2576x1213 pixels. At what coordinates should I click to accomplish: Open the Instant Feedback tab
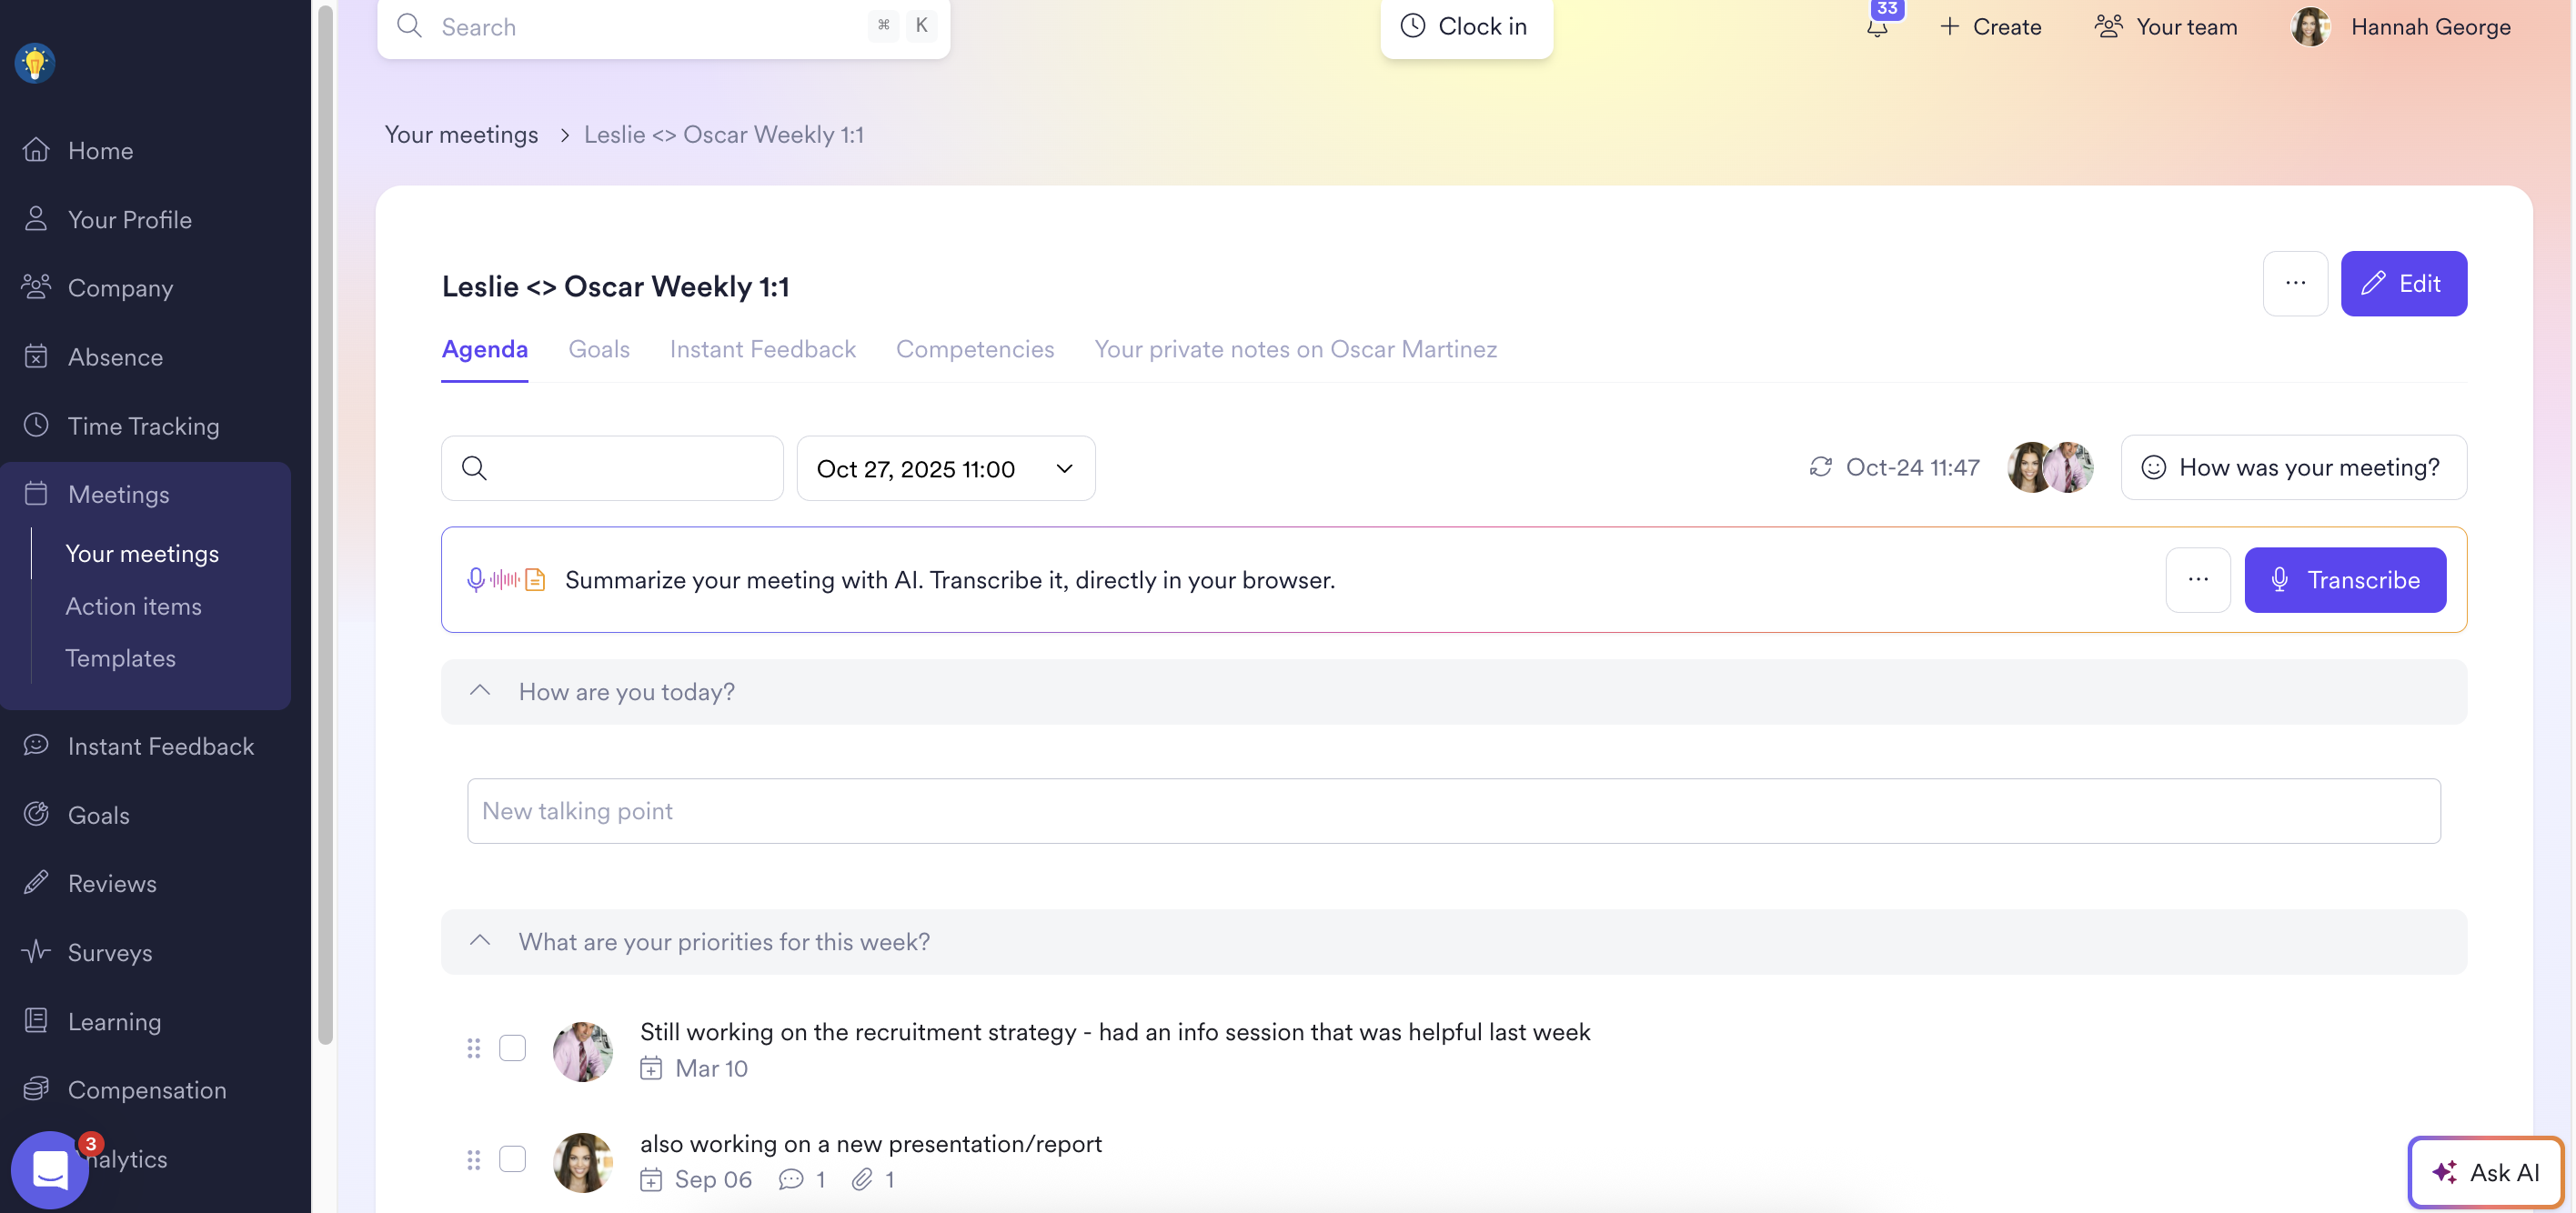tap(762, 349)
